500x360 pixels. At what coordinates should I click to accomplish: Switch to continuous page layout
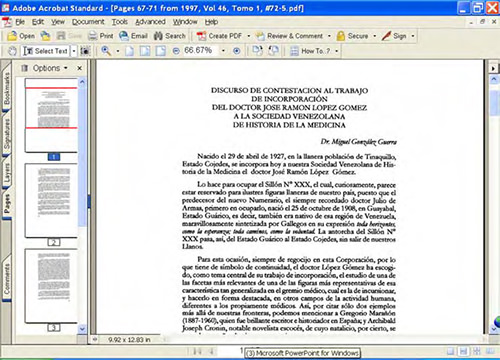[x=463, y=351]
